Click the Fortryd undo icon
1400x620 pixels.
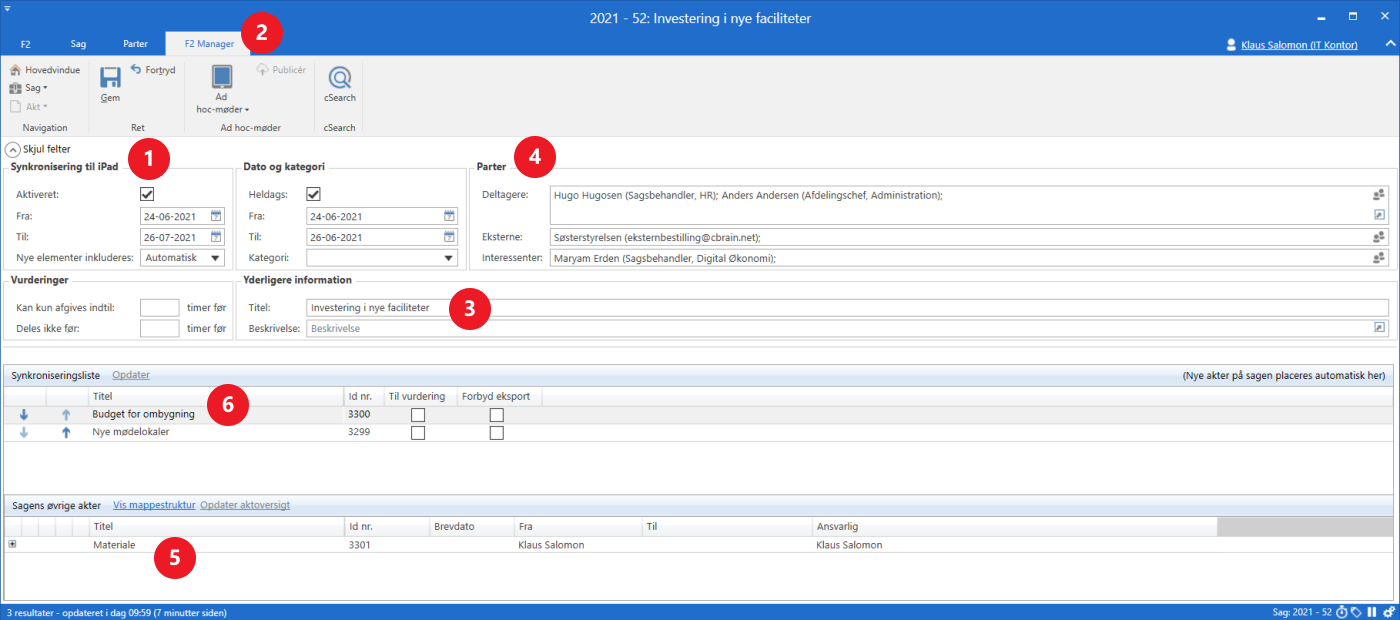(x=137, y=69)
